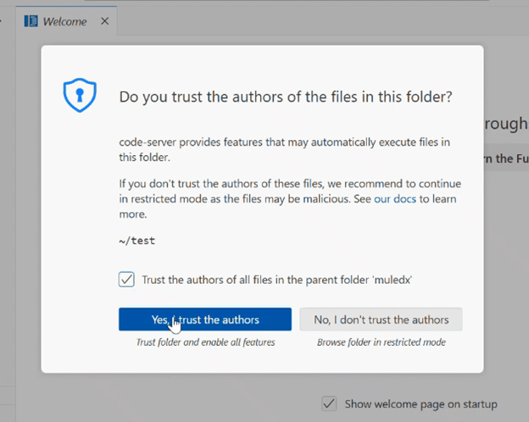Click the blue shield keyhole icon

click(x=80, y=95)
